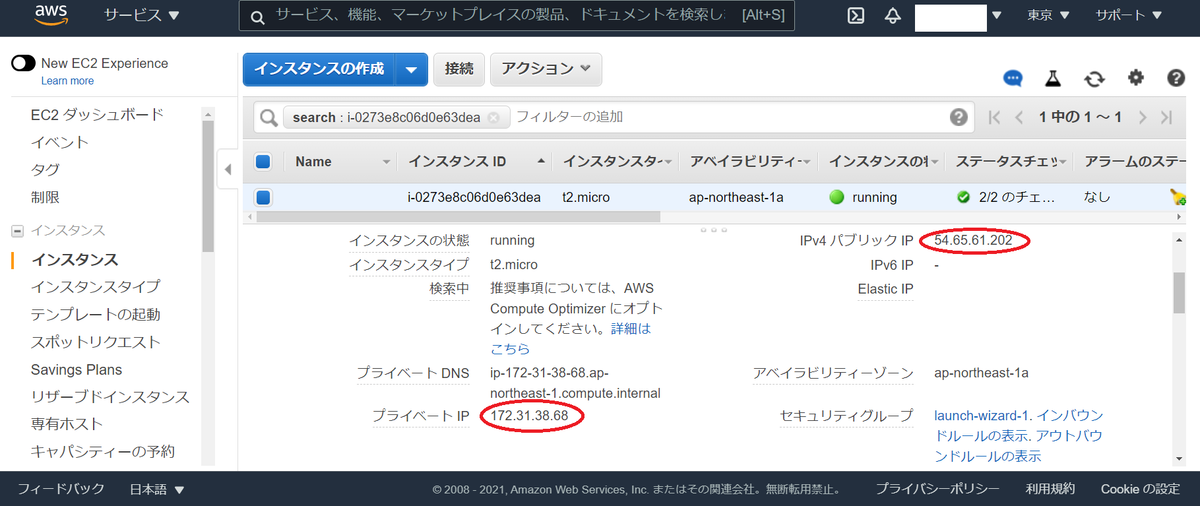Toggle the New EC2 Experience switch
The width and height of the screenshot is (1200, 506).
(x=23, y=63)
